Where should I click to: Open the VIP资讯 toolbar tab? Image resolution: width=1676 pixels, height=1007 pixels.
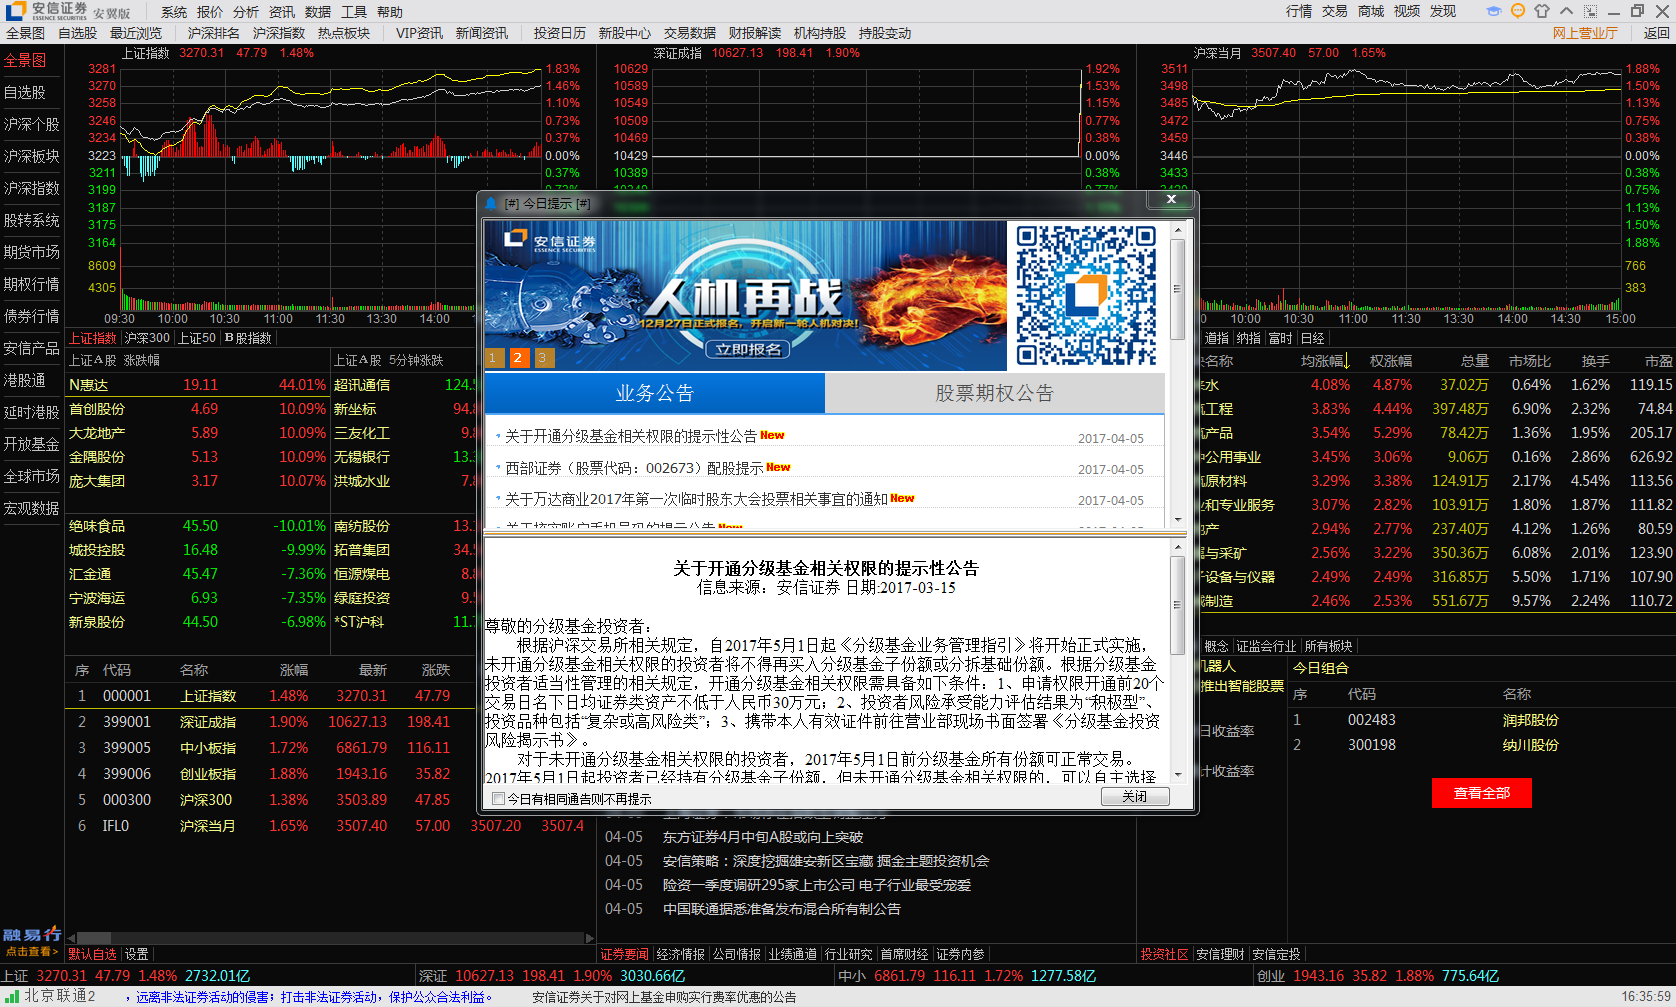419,33
